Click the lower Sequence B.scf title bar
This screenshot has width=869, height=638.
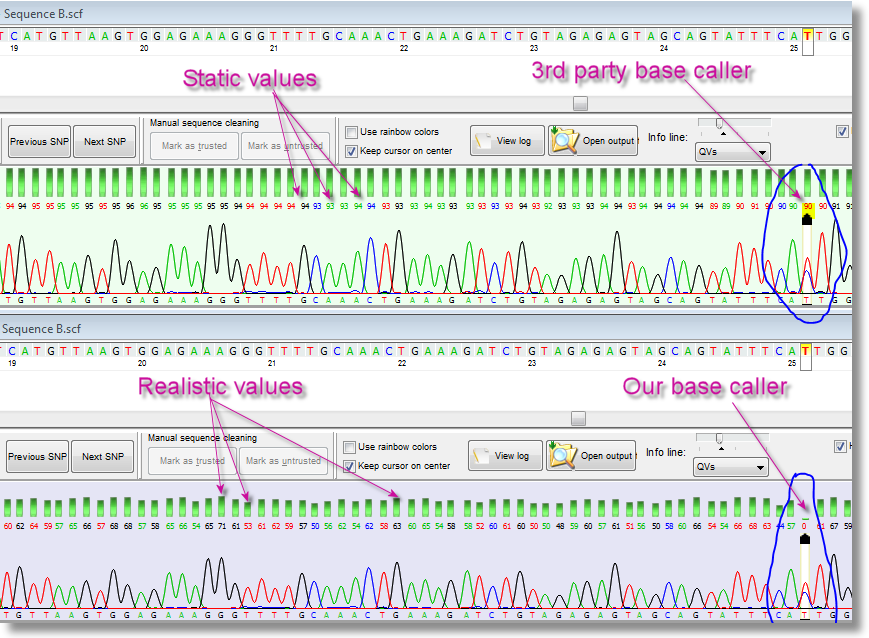pyautogui.click(x=426, y=329)
